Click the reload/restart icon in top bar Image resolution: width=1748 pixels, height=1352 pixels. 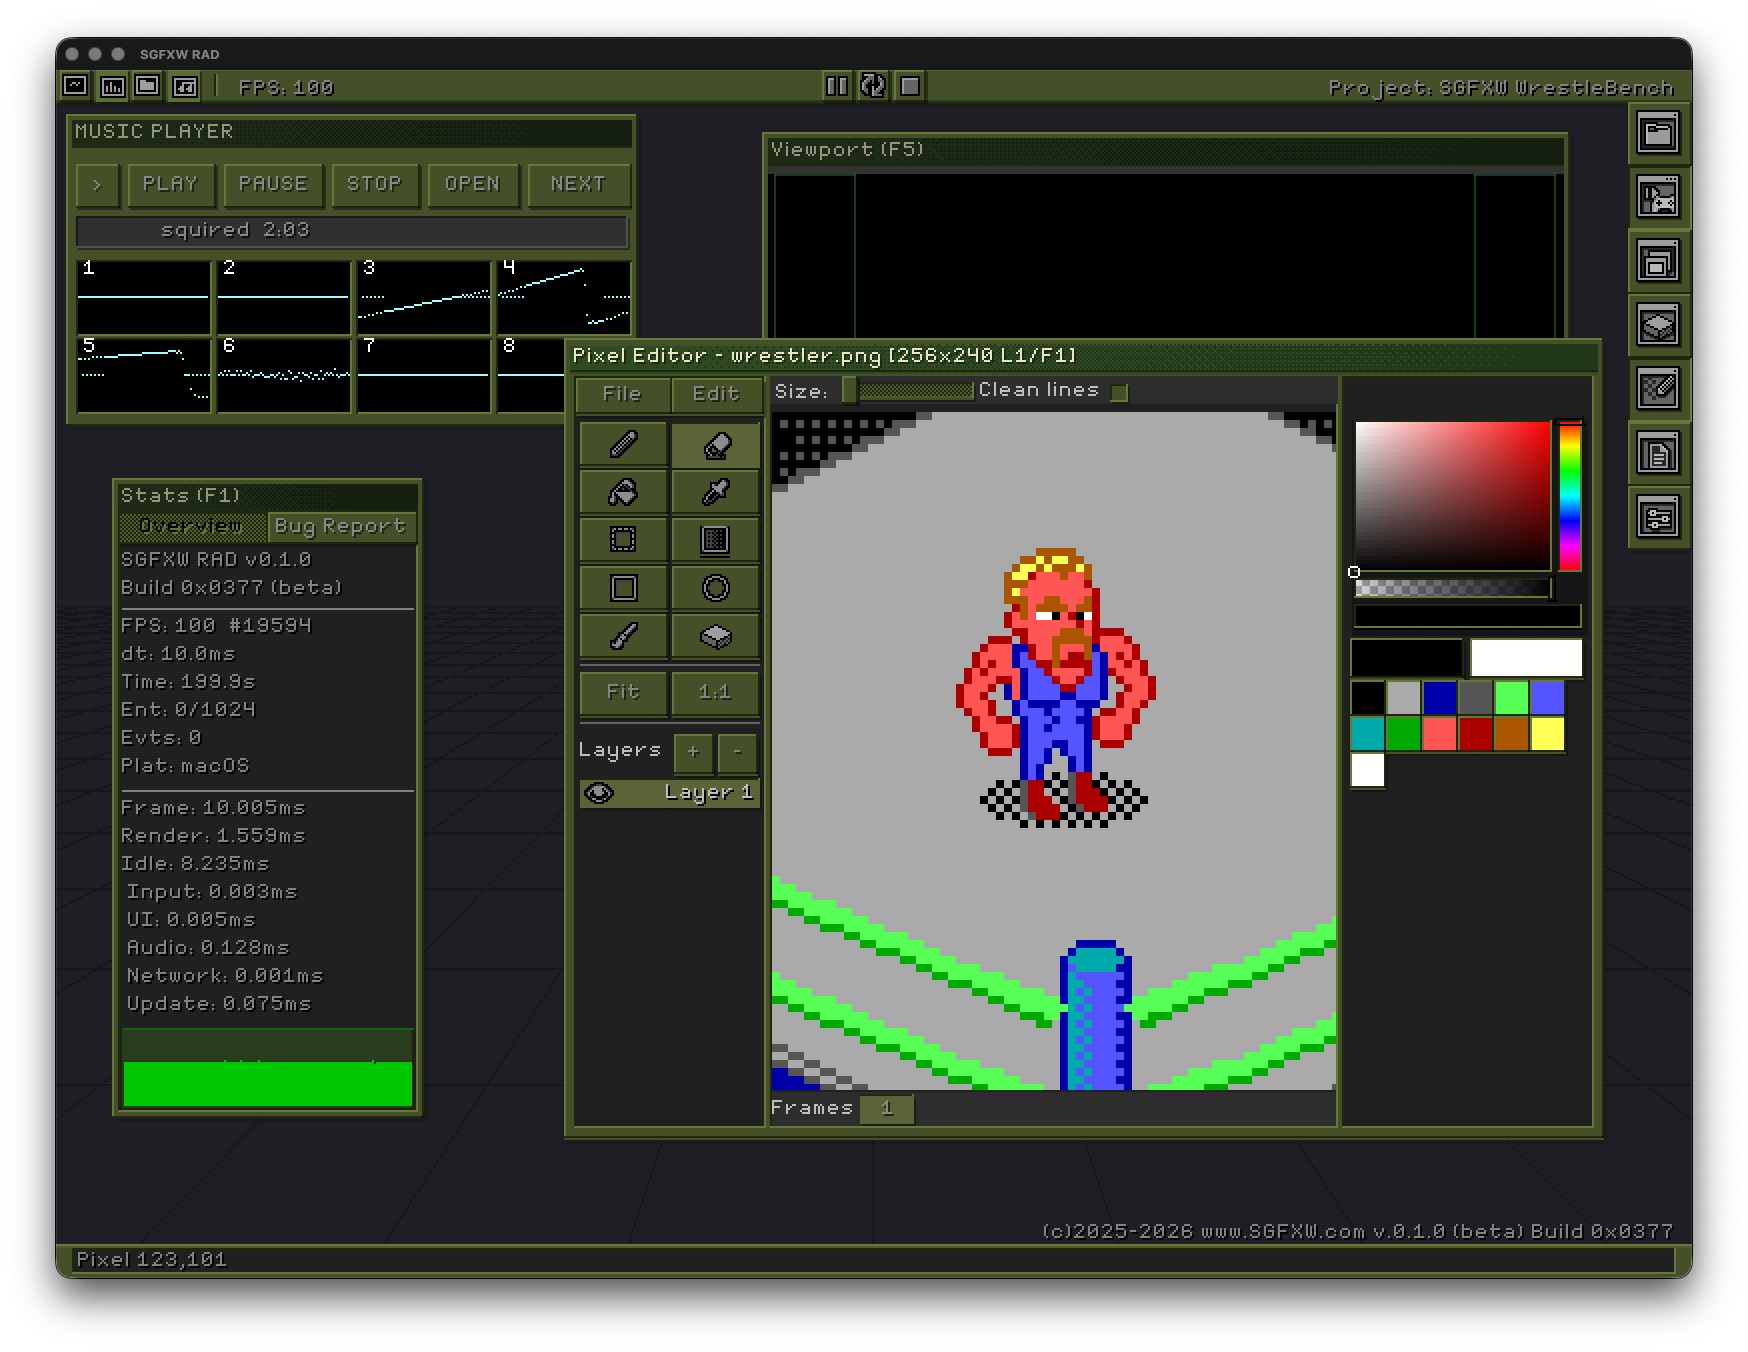(873, 86)
